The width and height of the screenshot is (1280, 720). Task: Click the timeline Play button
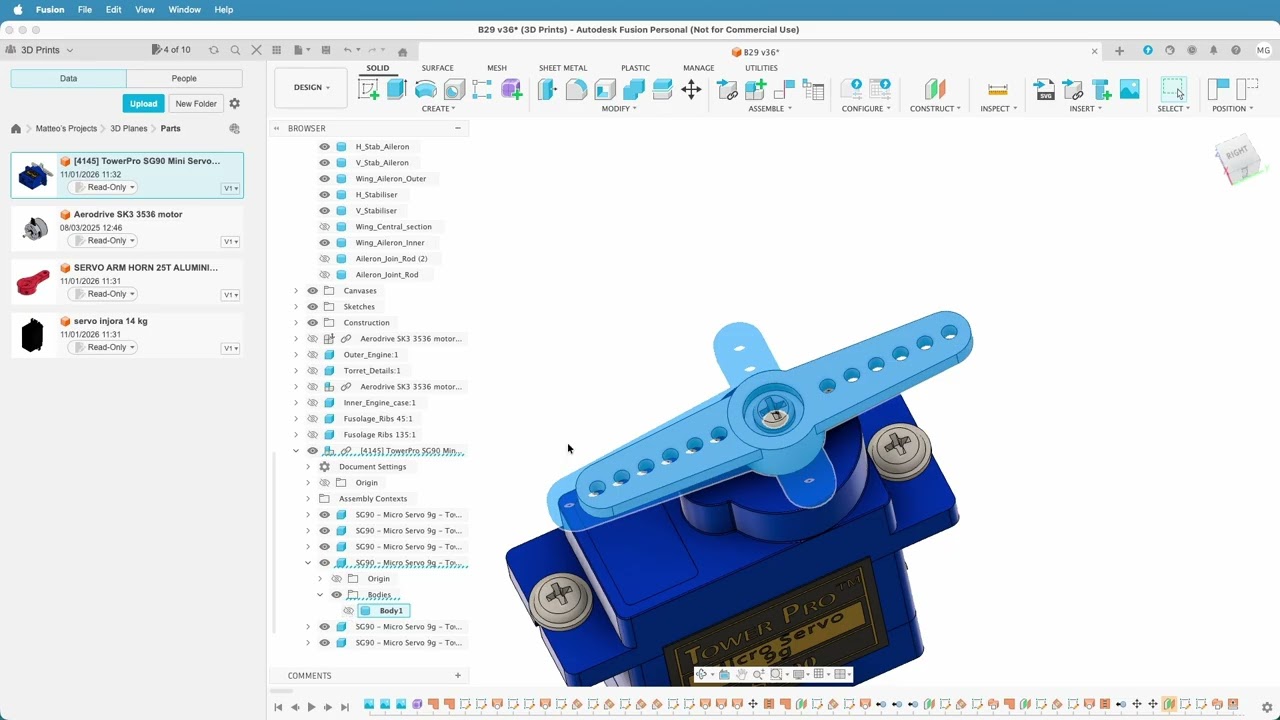pyautogui.click(x=311, y=707)
